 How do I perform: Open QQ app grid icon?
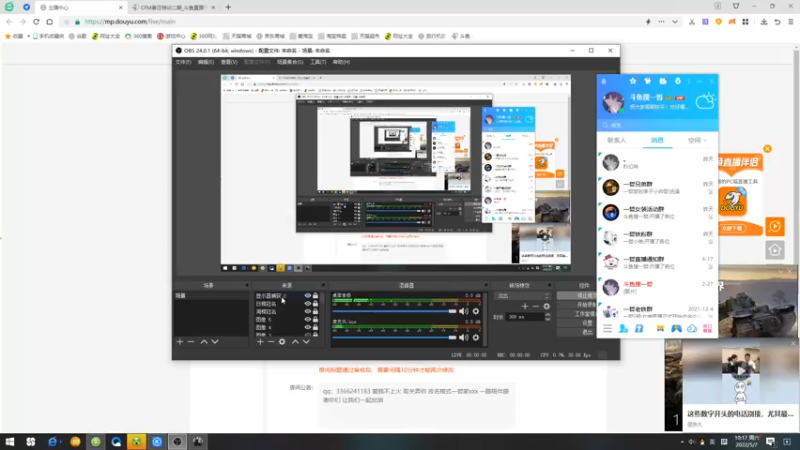708,329
